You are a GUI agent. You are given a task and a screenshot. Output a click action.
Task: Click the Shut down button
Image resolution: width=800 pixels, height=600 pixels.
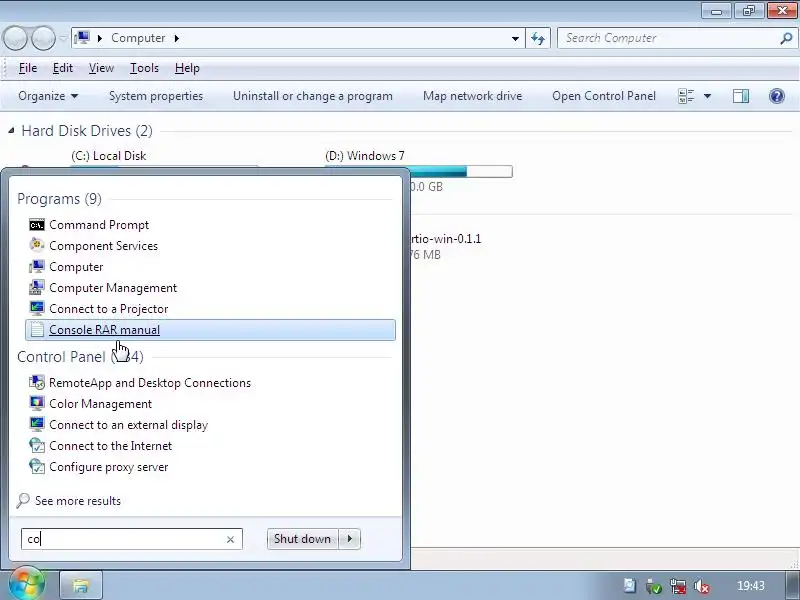[x=302, y=539]
